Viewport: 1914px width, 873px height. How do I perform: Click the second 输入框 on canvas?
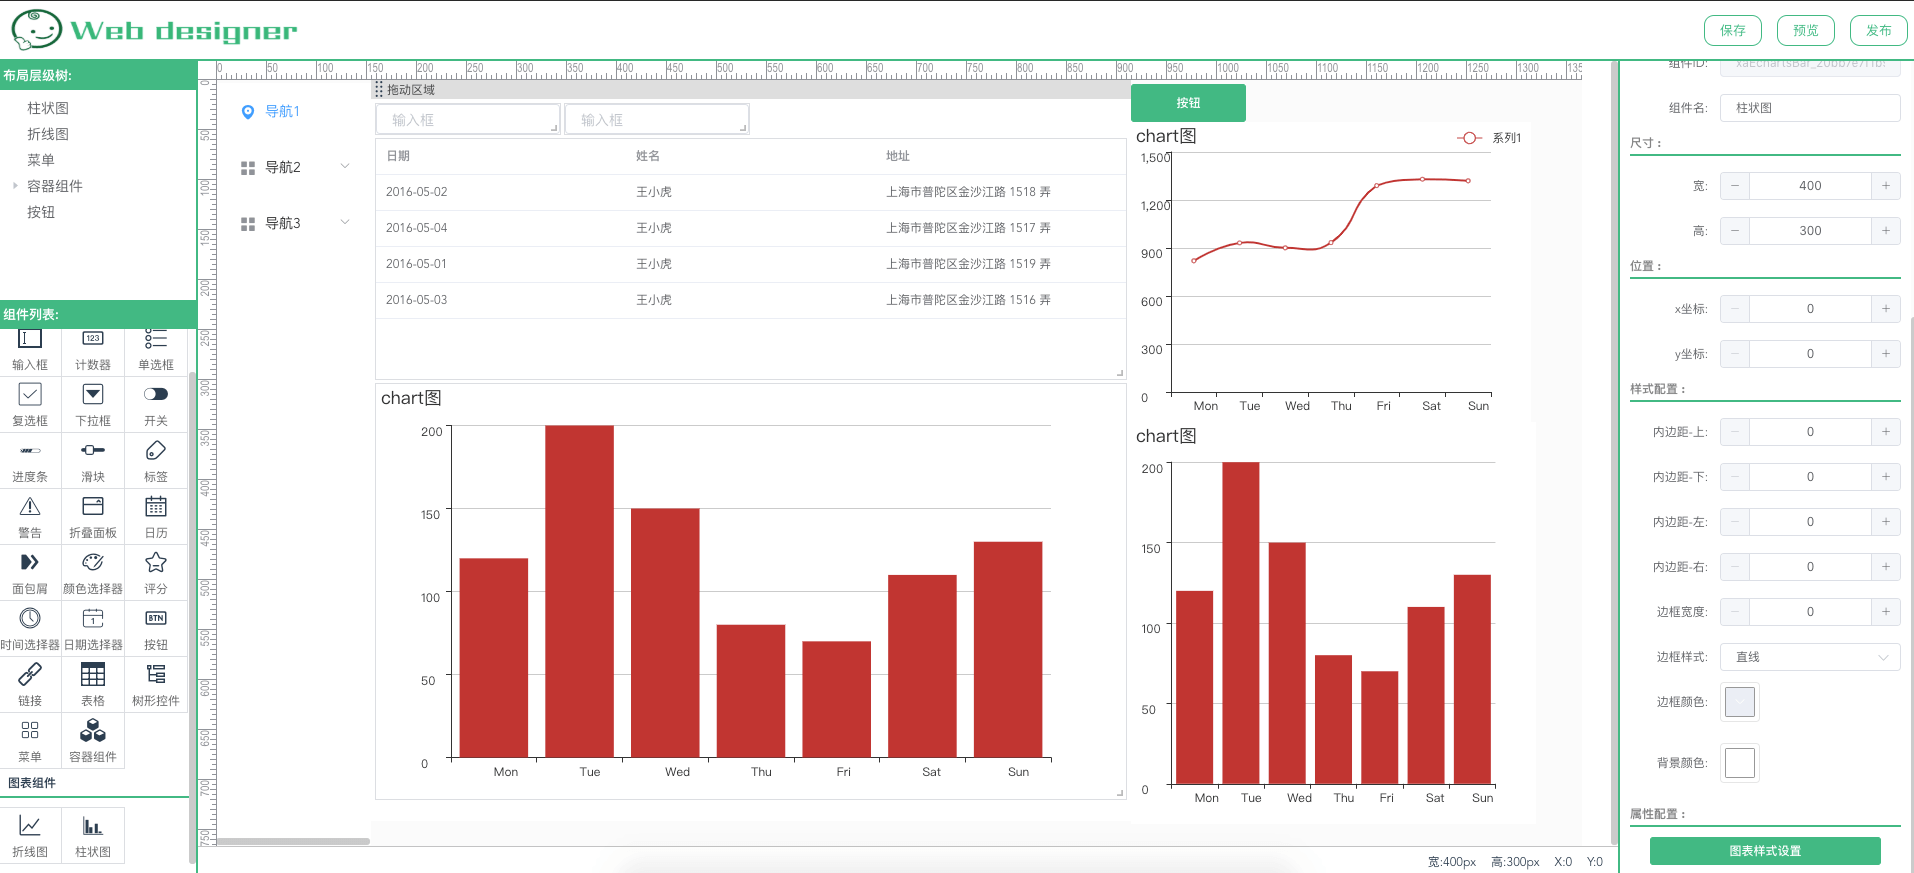[x=657, y=119]
